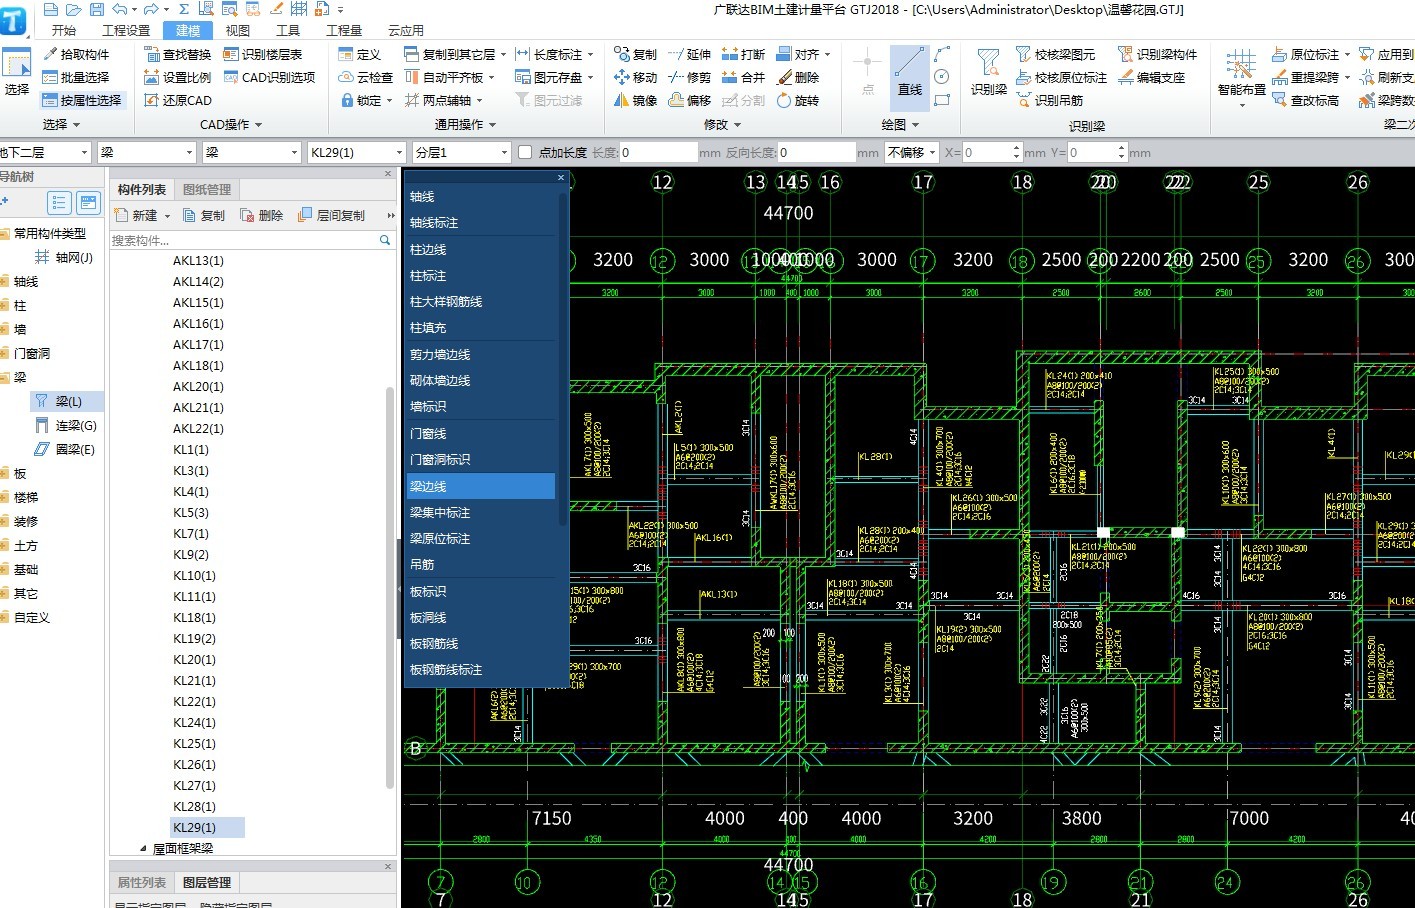Expand the 修改 group dropdown

[x=722, y=125]
